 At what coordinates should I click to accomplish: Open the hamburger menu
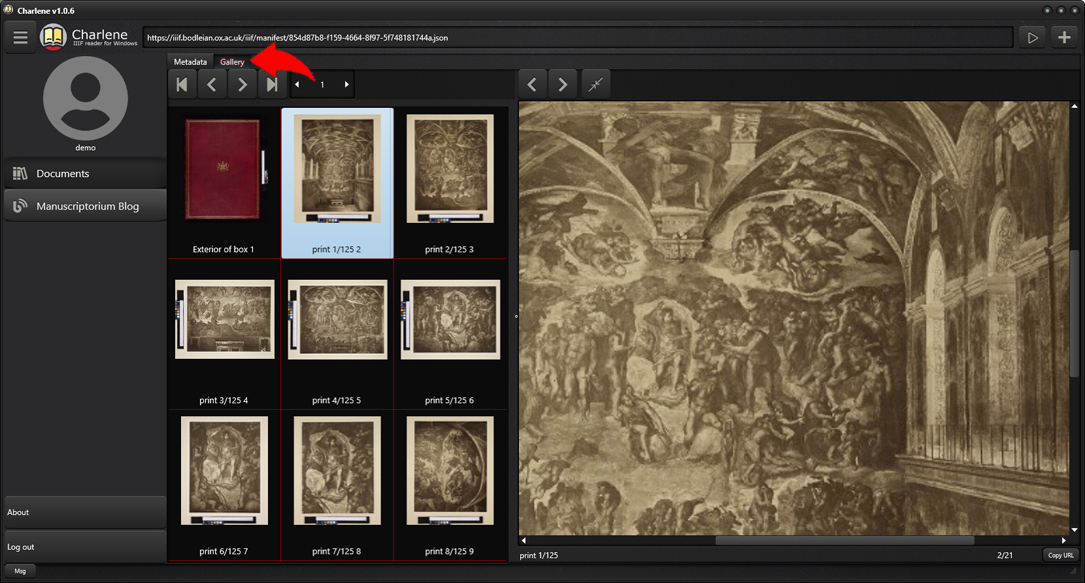pyautogui.click(x=20, y=37)
